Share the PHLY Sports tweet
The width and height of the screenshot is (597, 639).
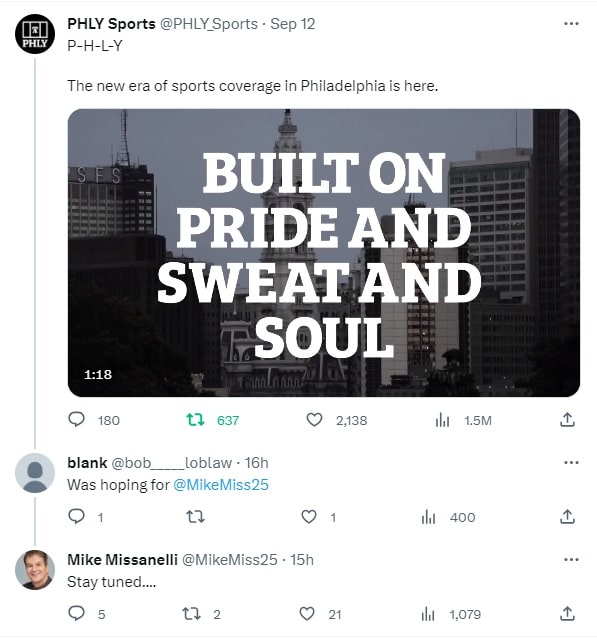(567, 419)
